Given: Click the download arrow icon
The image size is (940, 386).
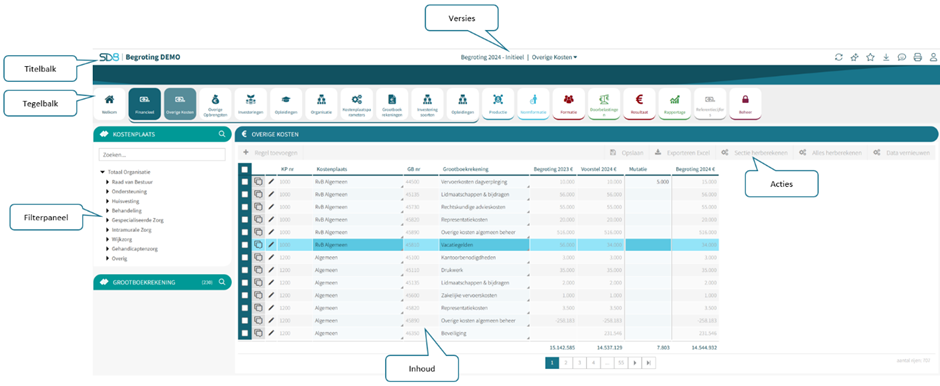Looking at the screenshot, I should (x=886, y=57).
